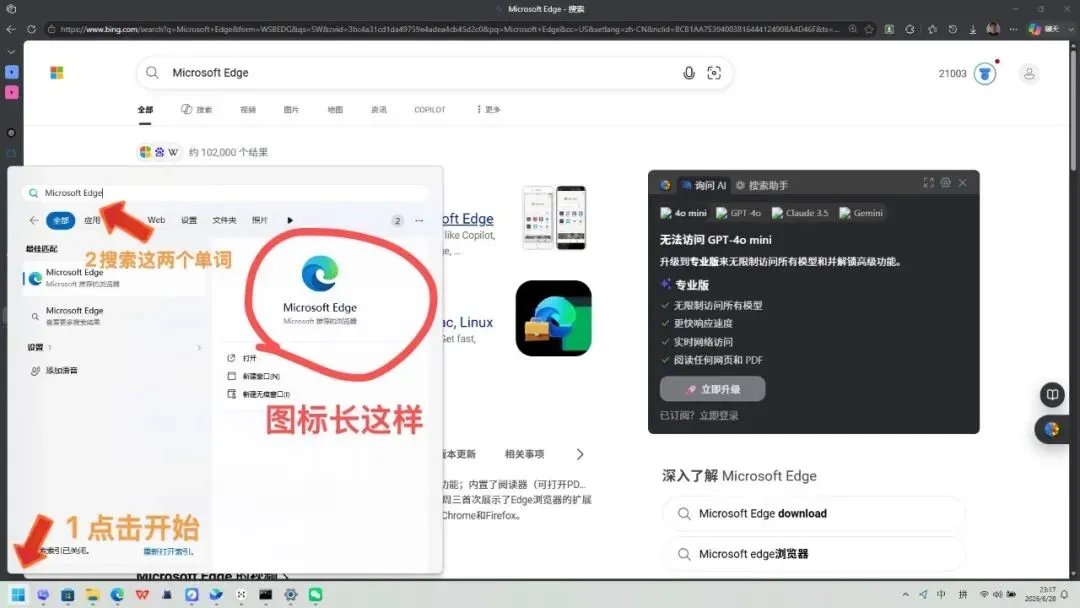Go back in Start search panel
Screen dimensions: 1080x608
(x=34, y=220)
